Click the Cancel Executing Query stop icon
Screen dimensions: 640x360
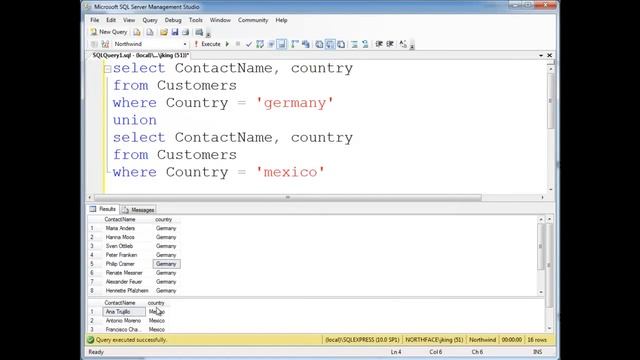point(238,44)
